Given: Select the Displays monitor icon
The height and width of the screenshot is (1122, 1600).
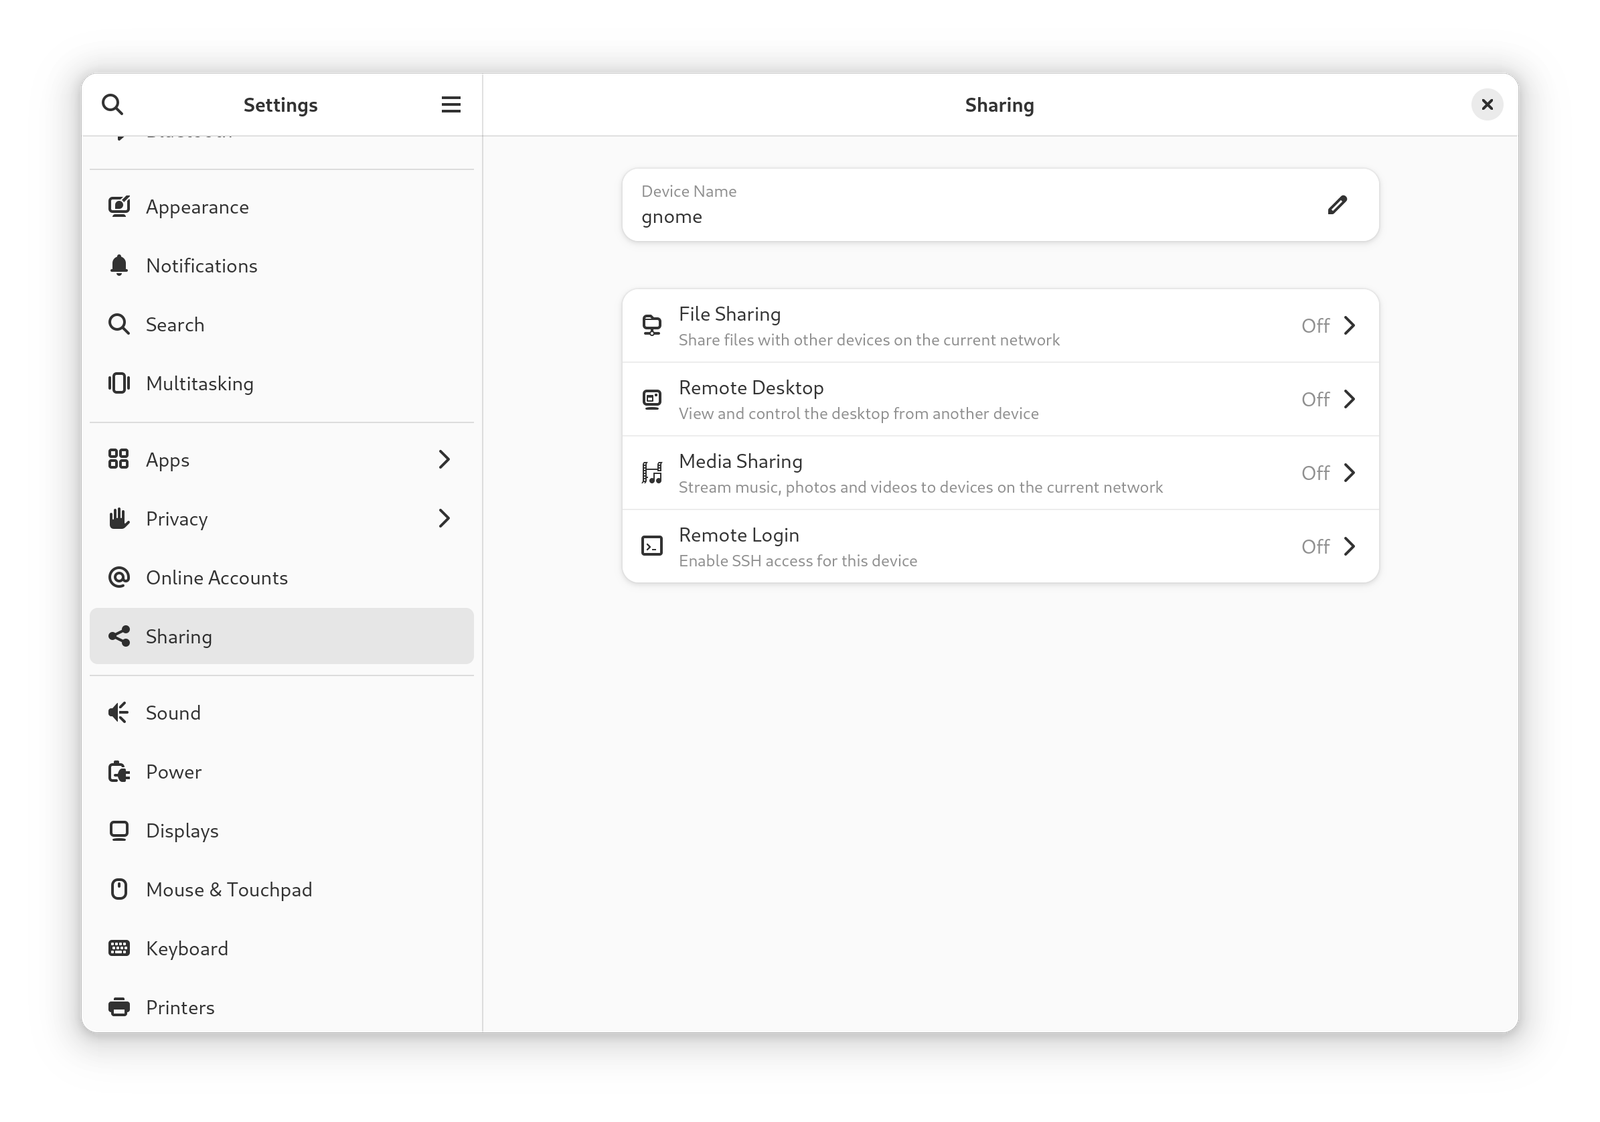Looking at the screenshot, I should [118, 830].
